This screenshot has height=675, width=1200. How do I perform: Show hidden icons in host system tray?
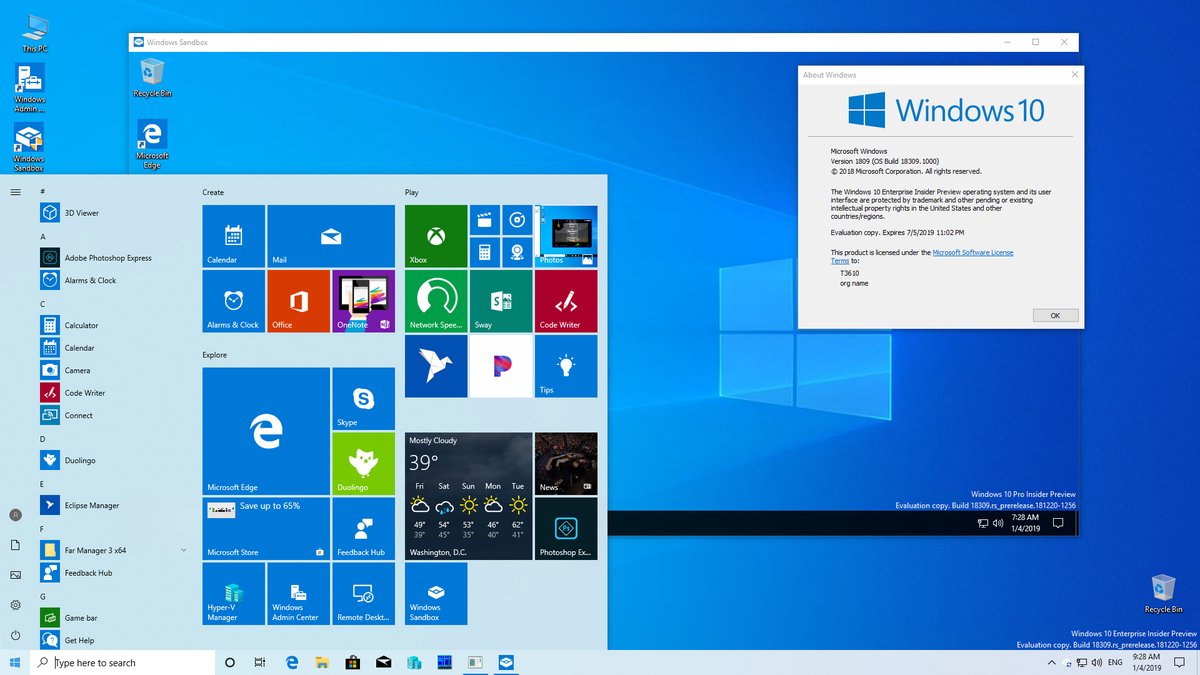click(1051, 663)
